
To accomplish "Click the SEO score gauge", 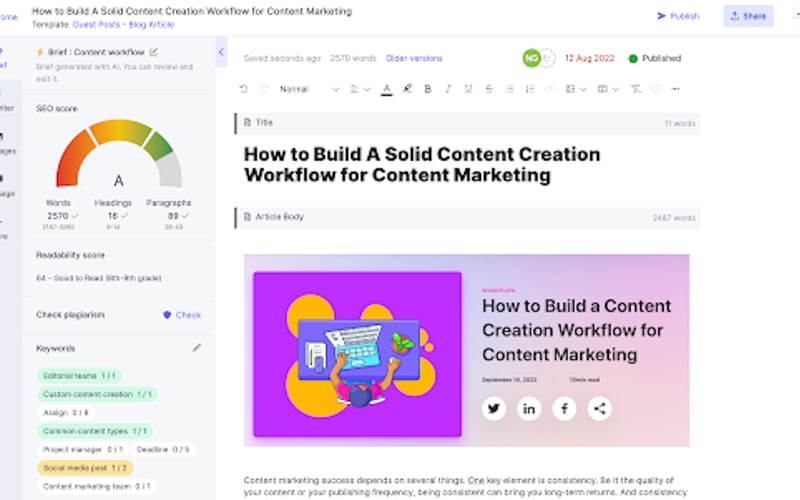I will [119, 153].
